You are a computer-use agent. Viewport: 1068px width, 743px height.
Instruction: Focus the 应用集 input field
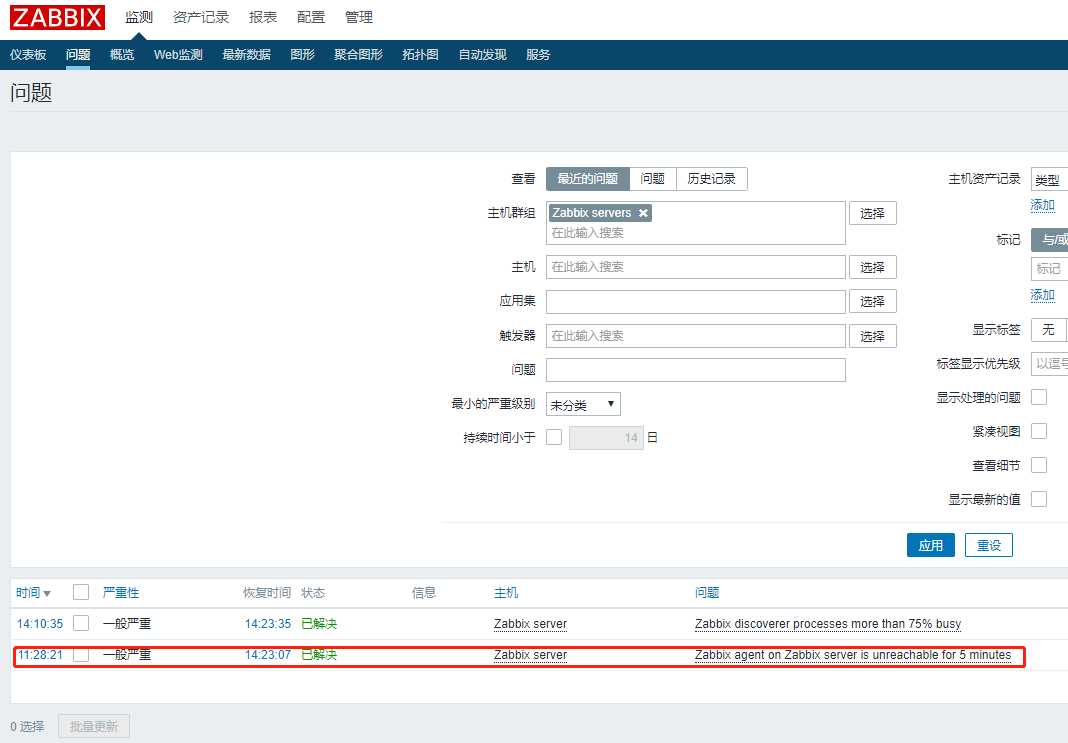695,301
